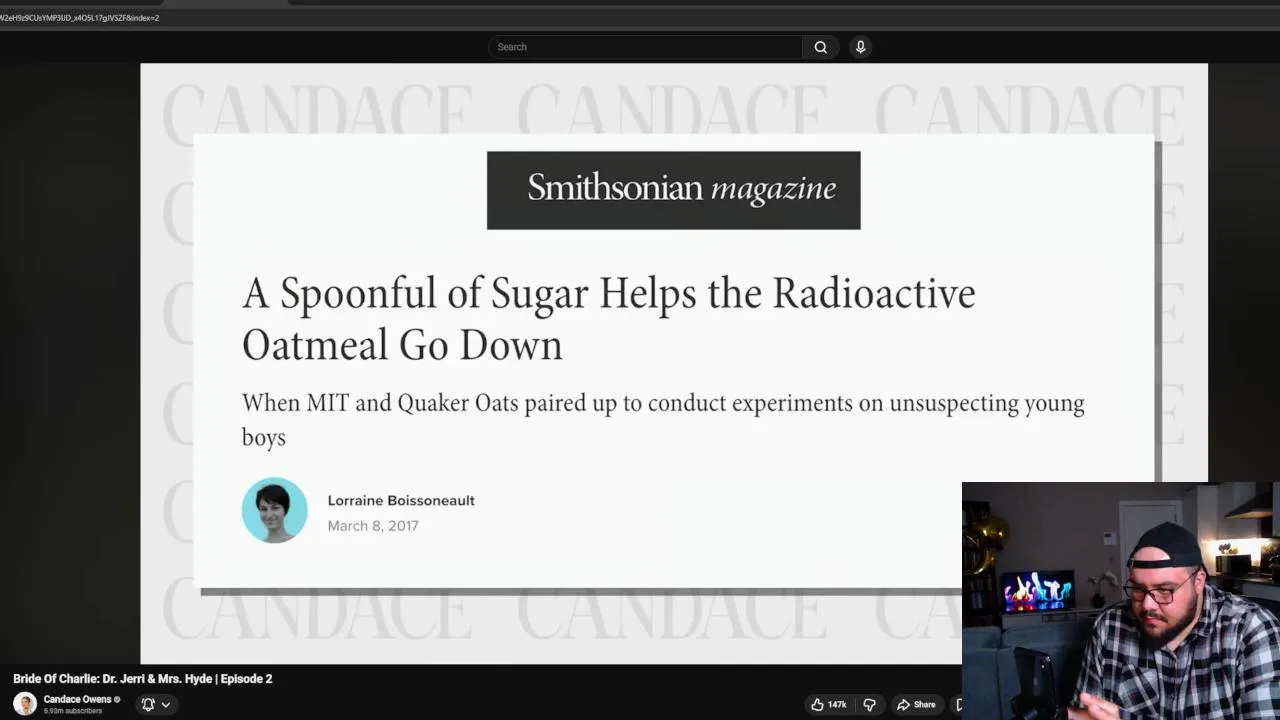This screenshot has height=720, width=1280.
Task: Click the Lorraine Boissoneault author photo
Action: [x=274, y=510]
